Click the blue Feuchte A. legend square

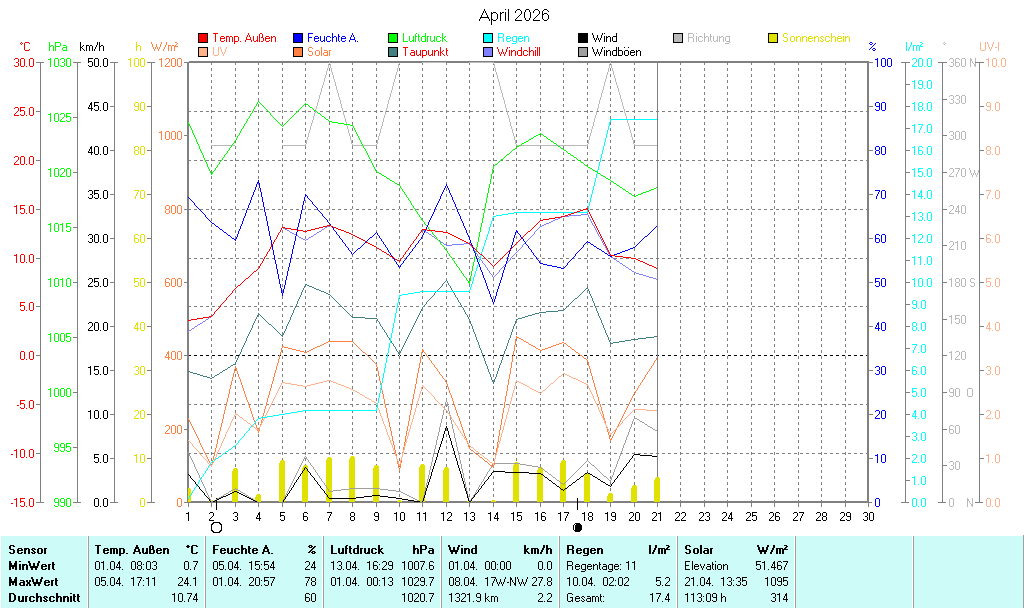coord(299,39)
